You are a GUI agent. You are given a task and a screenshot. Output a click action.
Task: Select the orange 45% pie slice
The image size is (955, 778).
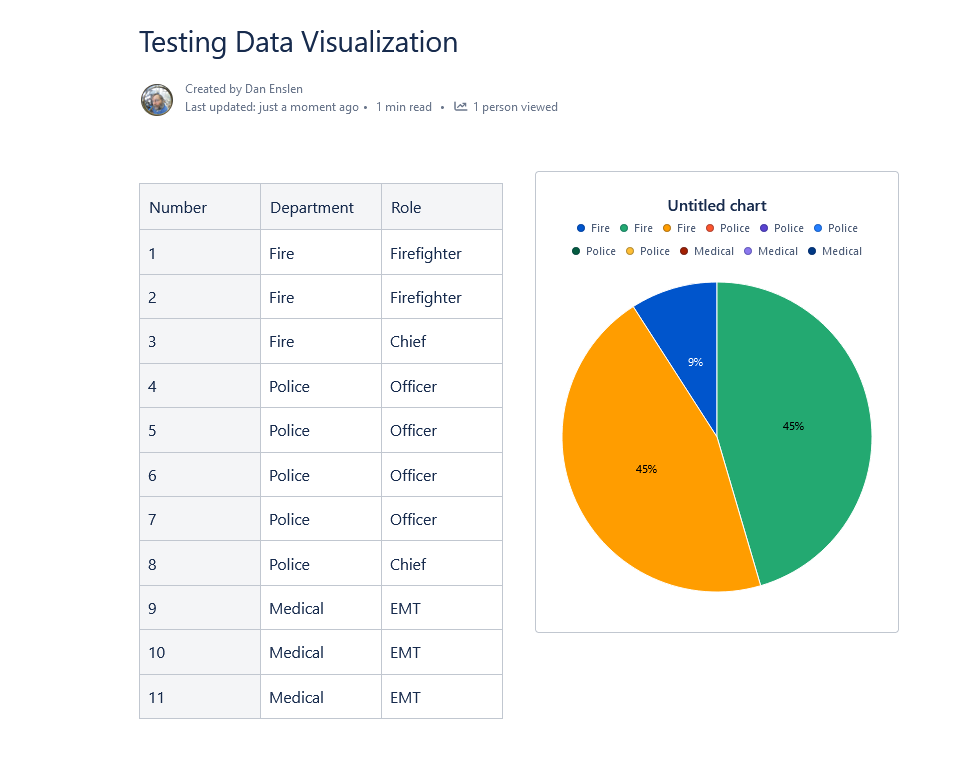pos(647,468)
